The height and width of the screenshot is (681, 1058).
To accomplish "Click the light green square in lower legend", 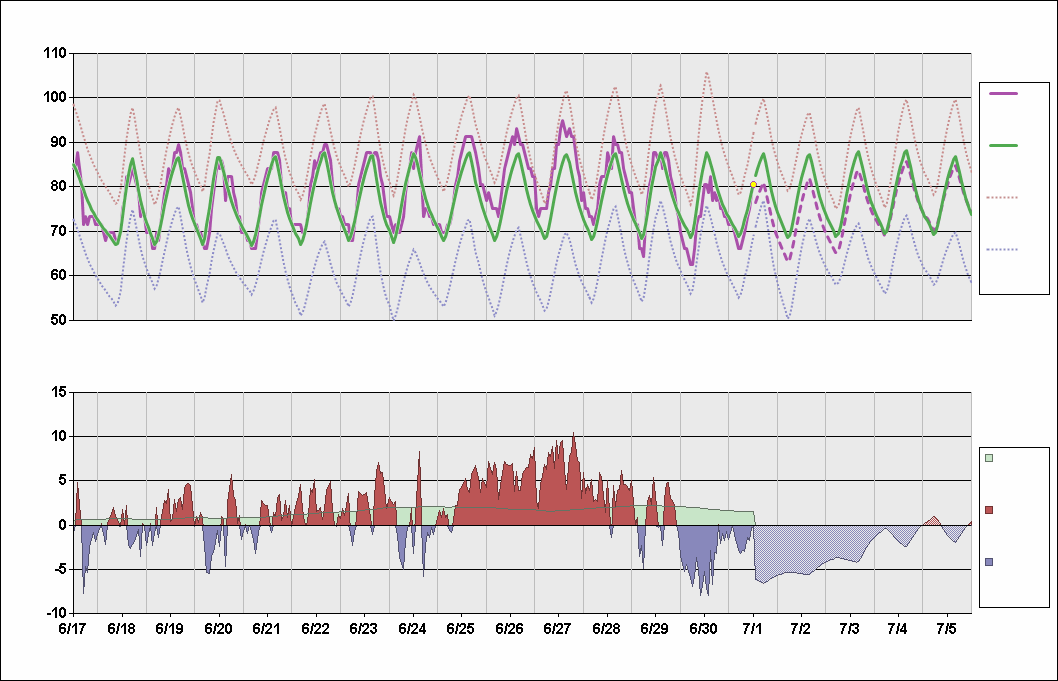I will (x=989, y=458).
